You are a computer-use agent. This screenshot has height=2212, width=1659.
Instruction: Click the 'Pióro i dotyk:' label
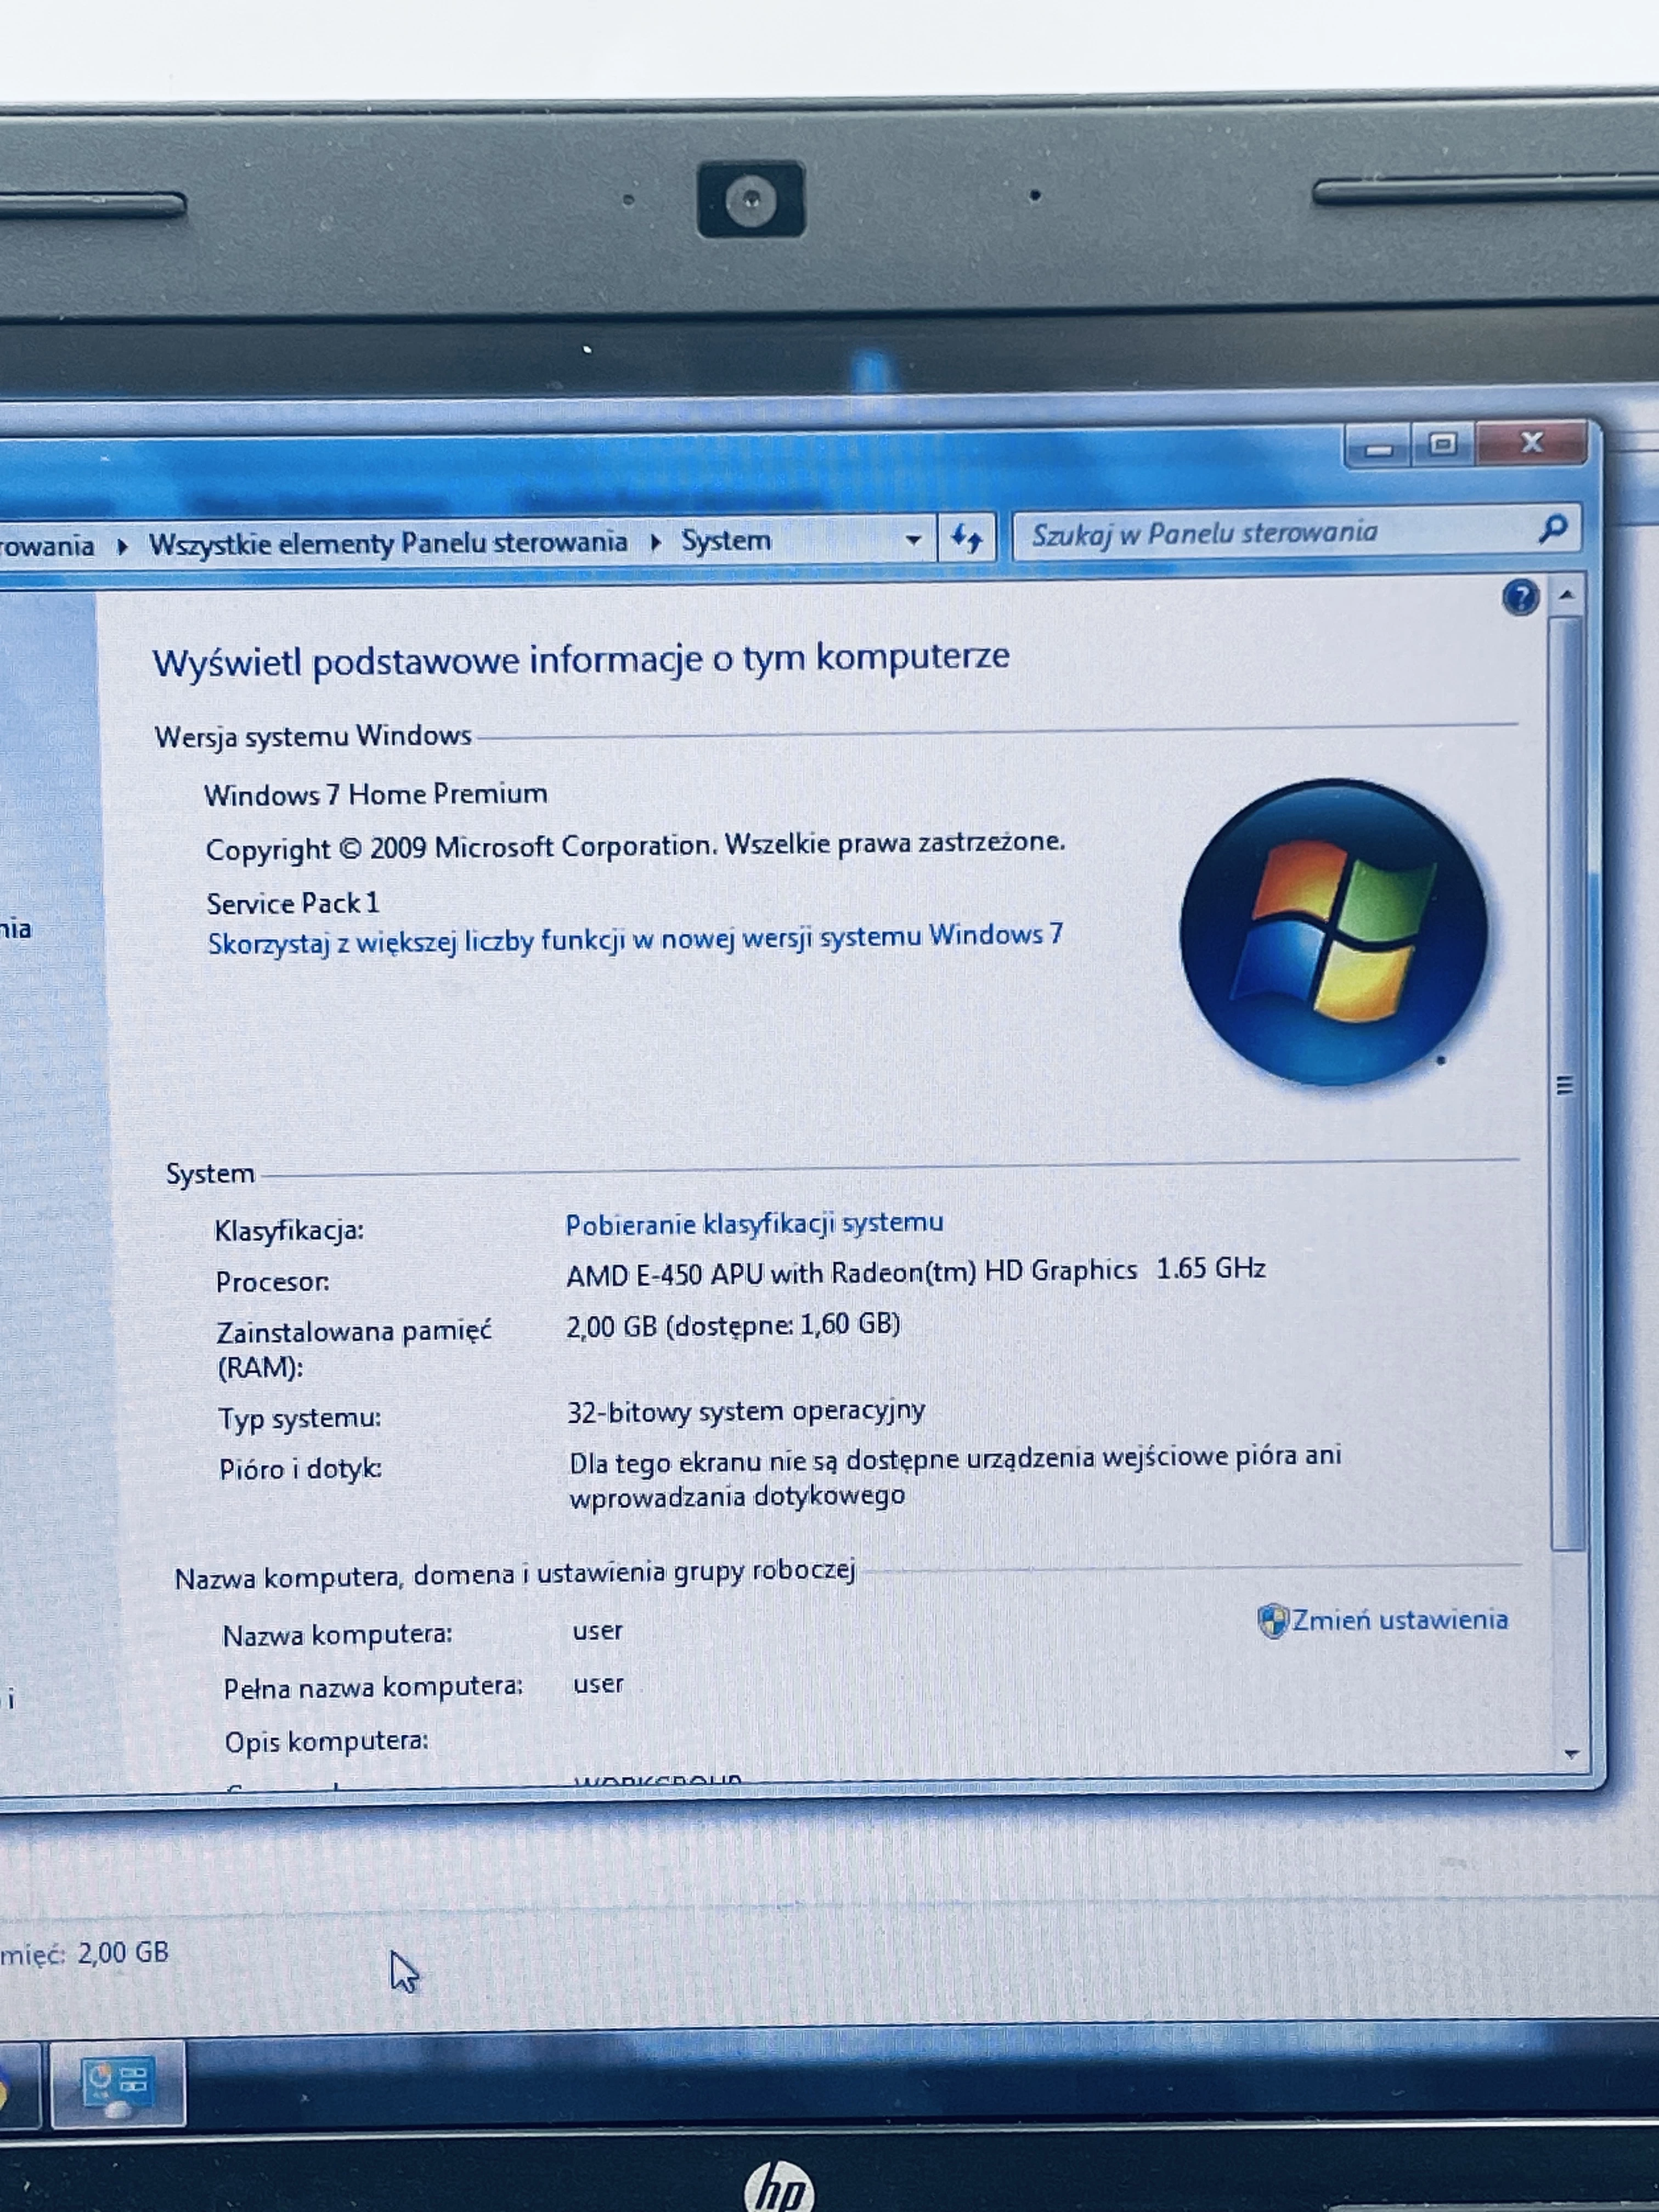point(301,1469)
